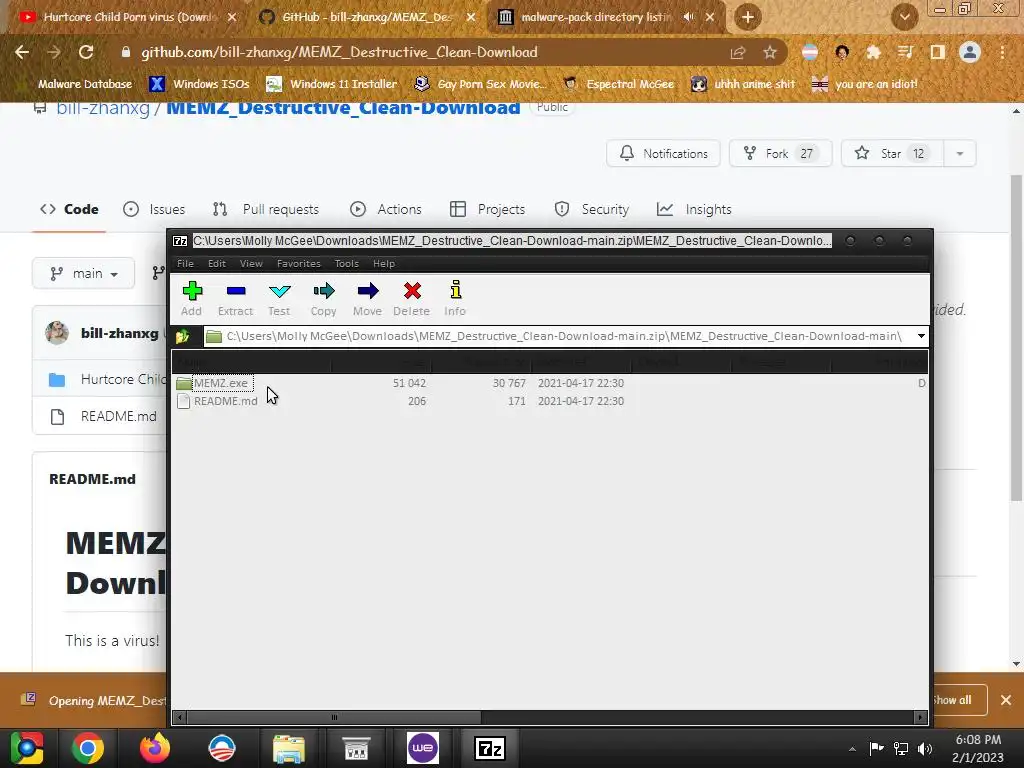This screenshot has height=768, width=1024.
Task: Run the Test tool in 7-Zip
Action: (x=279, y=299)
